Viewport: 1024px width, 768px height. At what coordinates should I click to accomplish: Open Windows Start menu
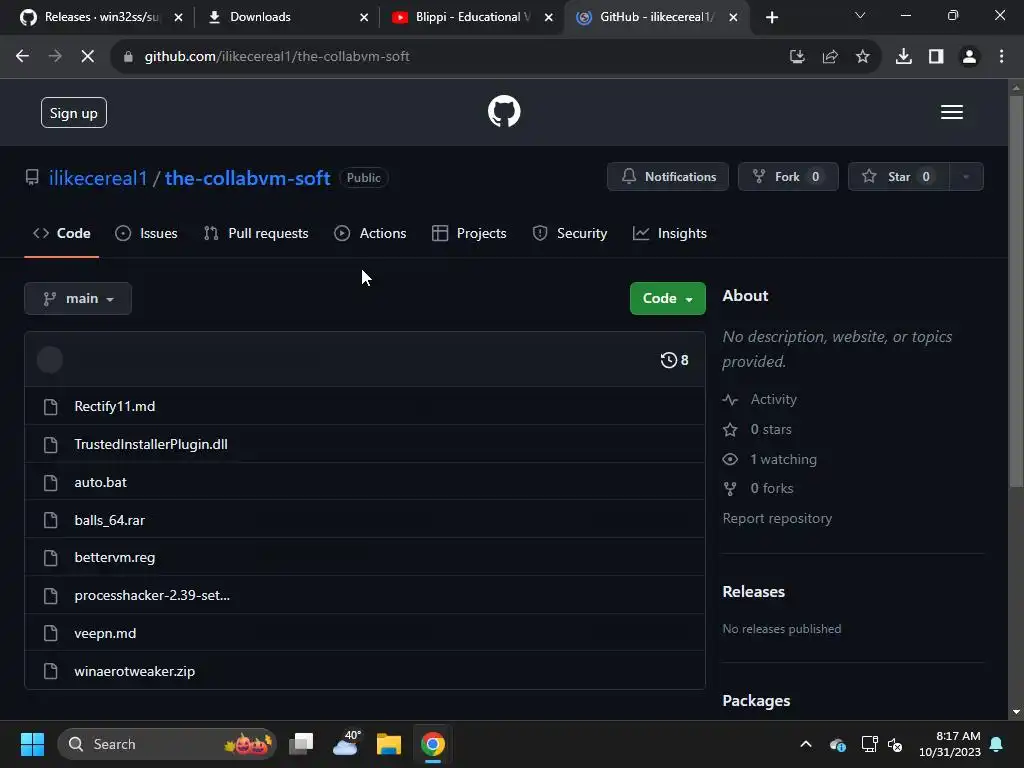pyautogui.click(x=32, y=744)
